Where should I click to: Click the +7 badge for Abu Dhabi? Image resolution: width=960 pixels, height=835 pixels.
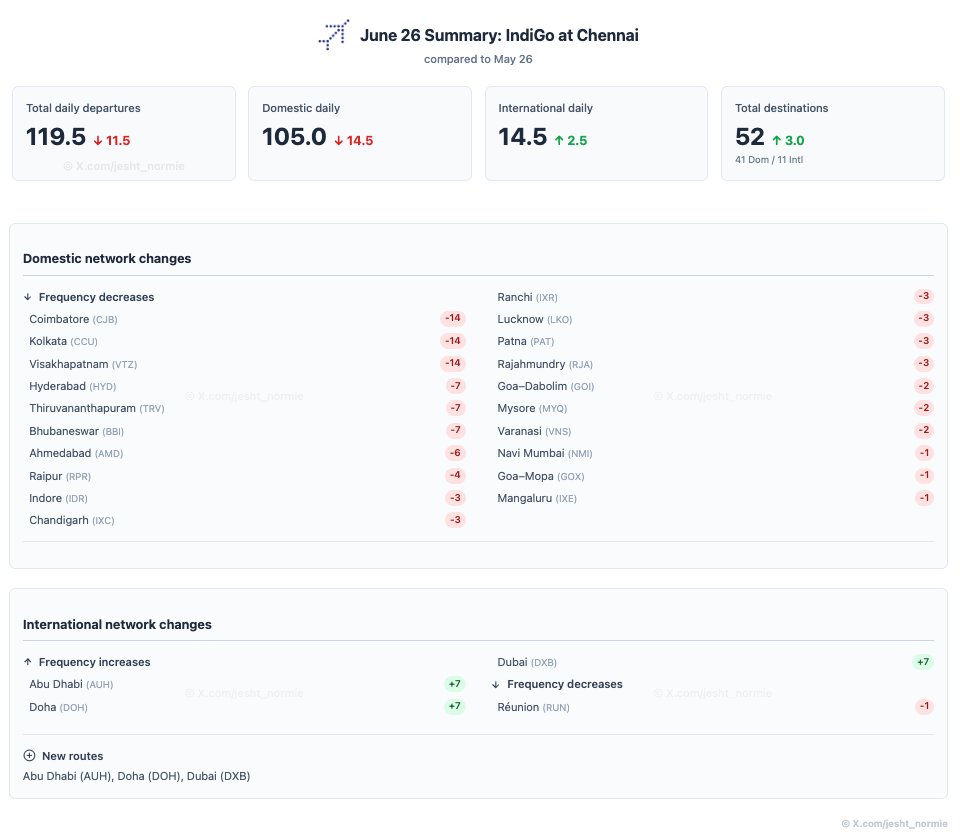(454, 684)
